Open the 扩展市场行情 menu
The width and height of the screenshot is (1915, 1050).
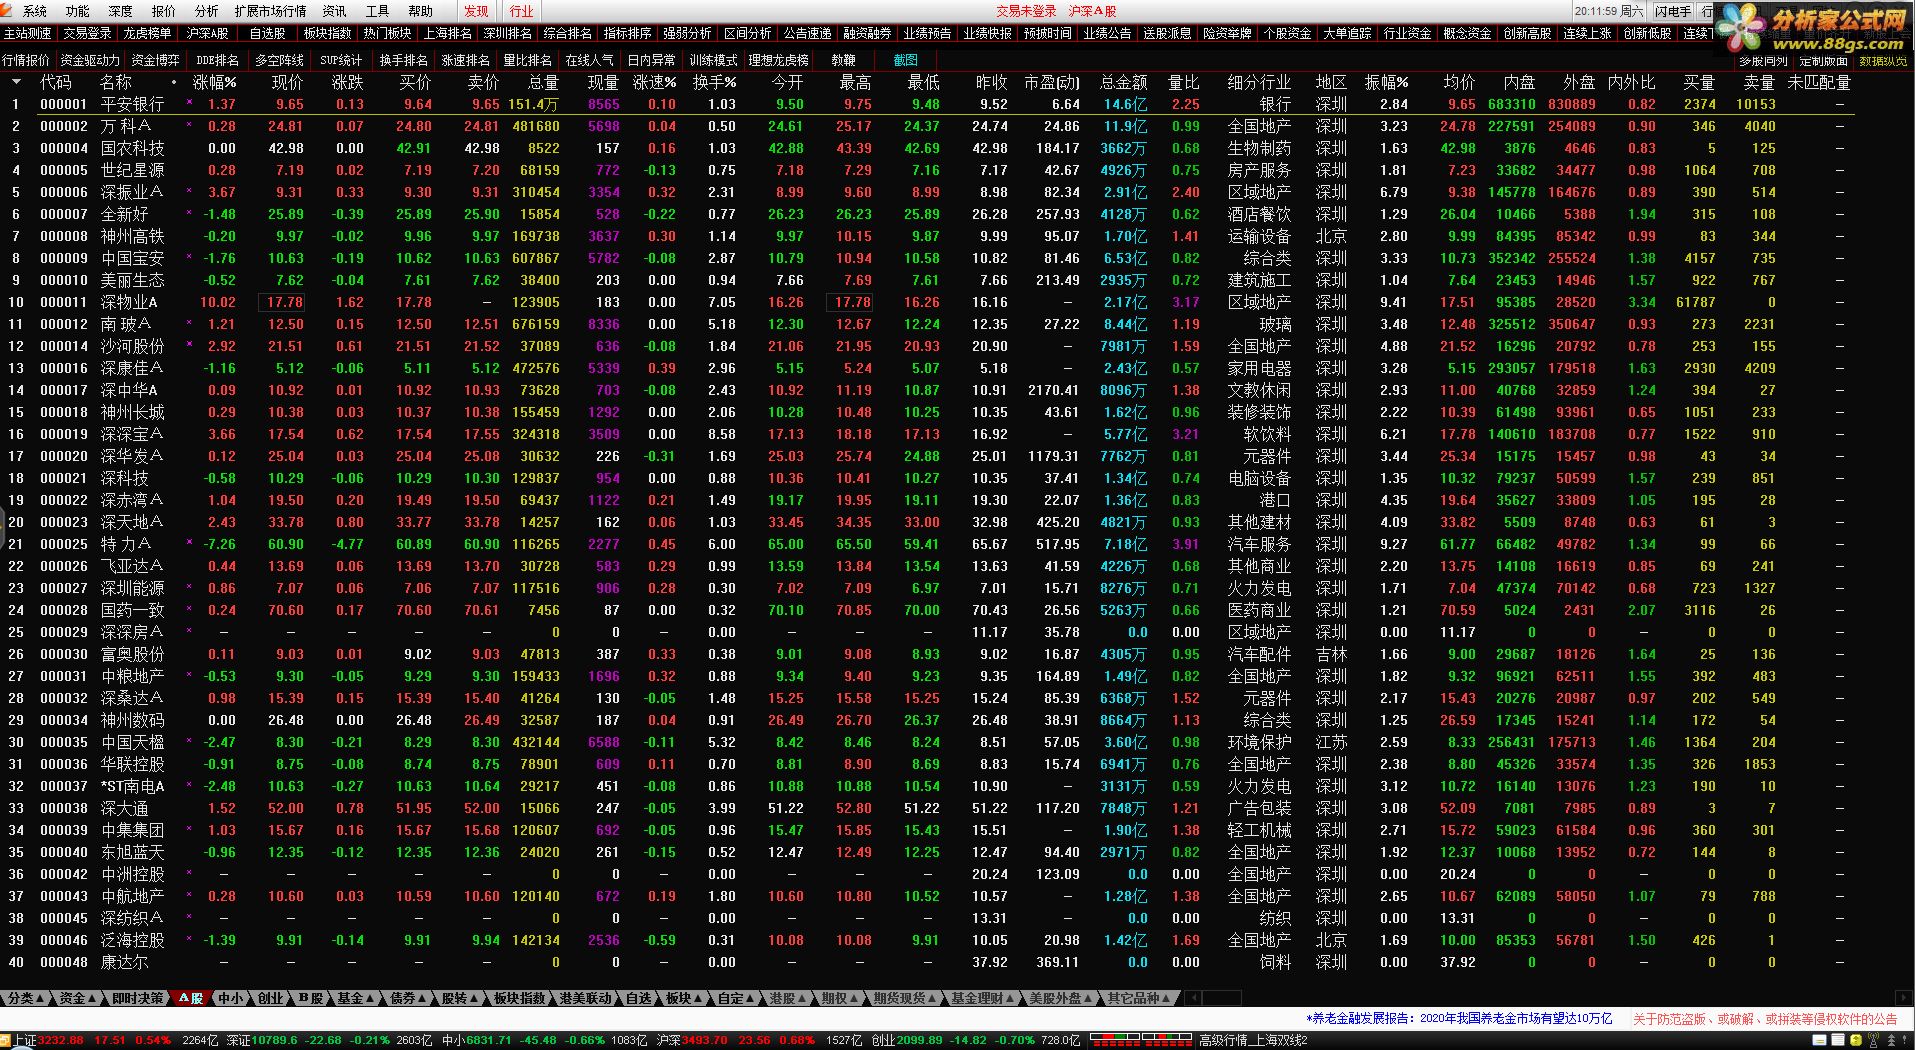[270, 11]
